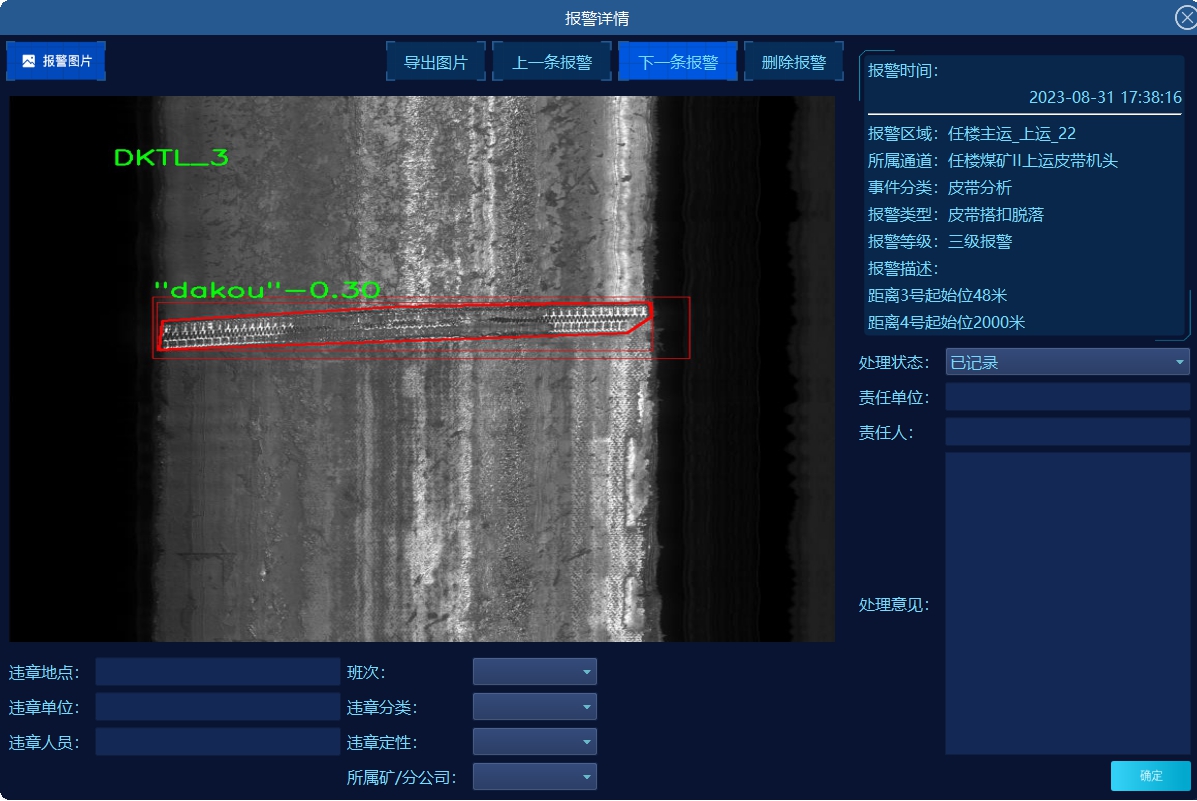Focus the 违章地点 input field
Screen dimensions: 1197x801
click(218, 672)
